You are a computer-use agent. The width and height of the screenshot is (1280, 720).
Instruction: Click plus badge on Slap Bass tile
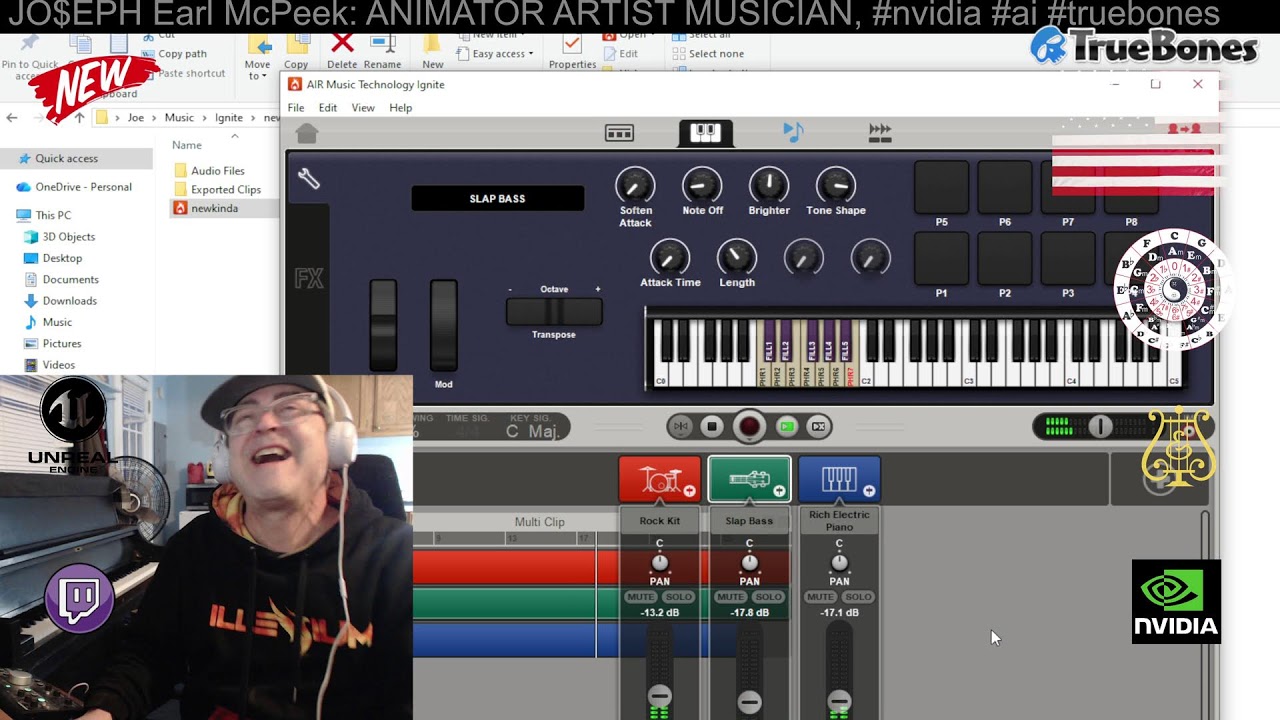pyautogui.click(x=779, y=490)
